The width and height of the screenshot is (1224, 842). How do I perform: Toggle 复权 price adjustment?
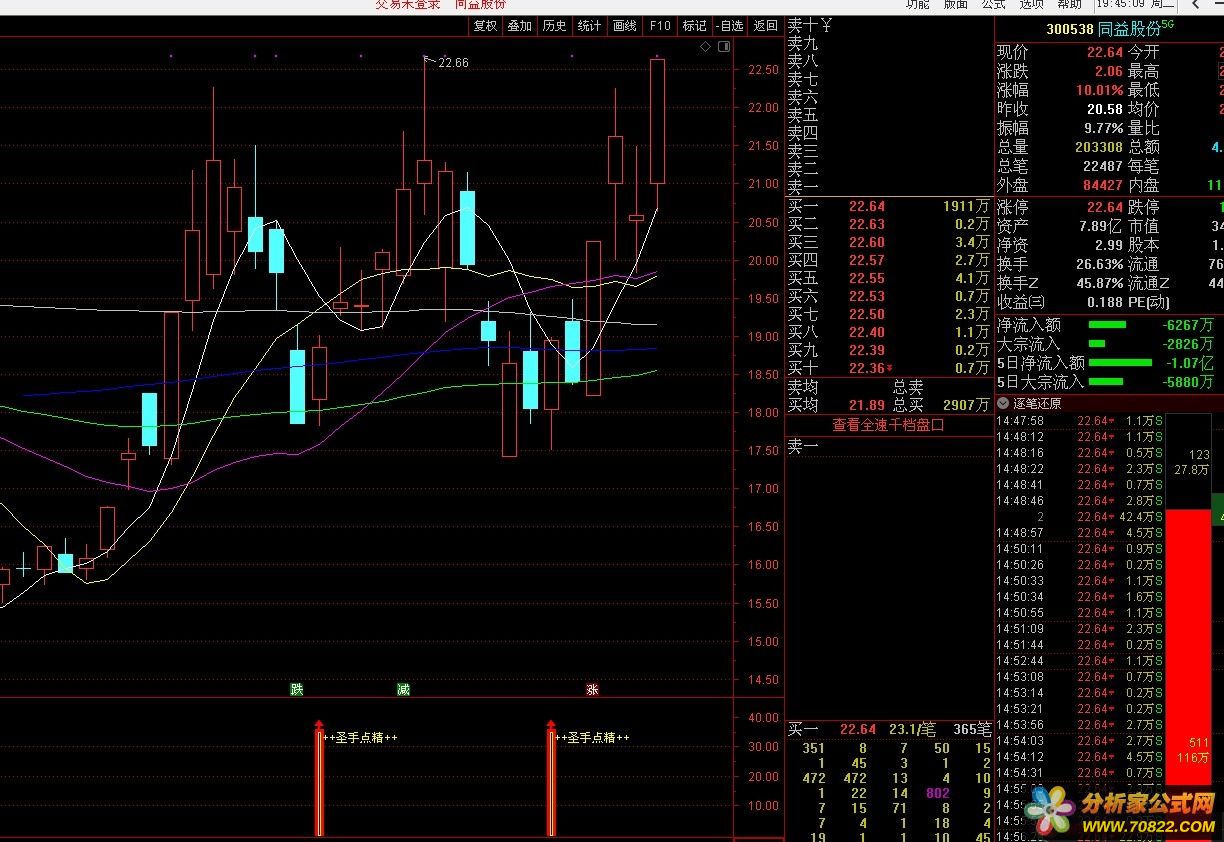[x=485, y=26]
